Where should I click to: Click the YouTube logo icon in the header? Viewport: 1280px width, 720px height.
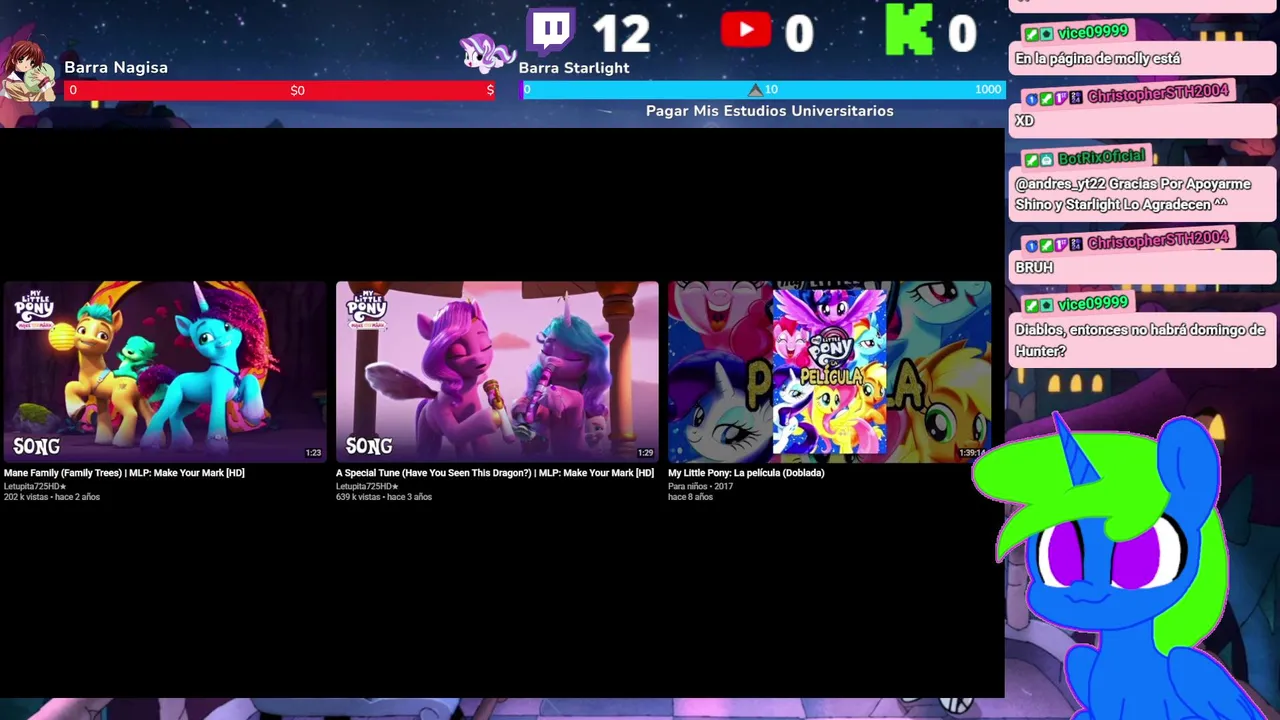745,30
